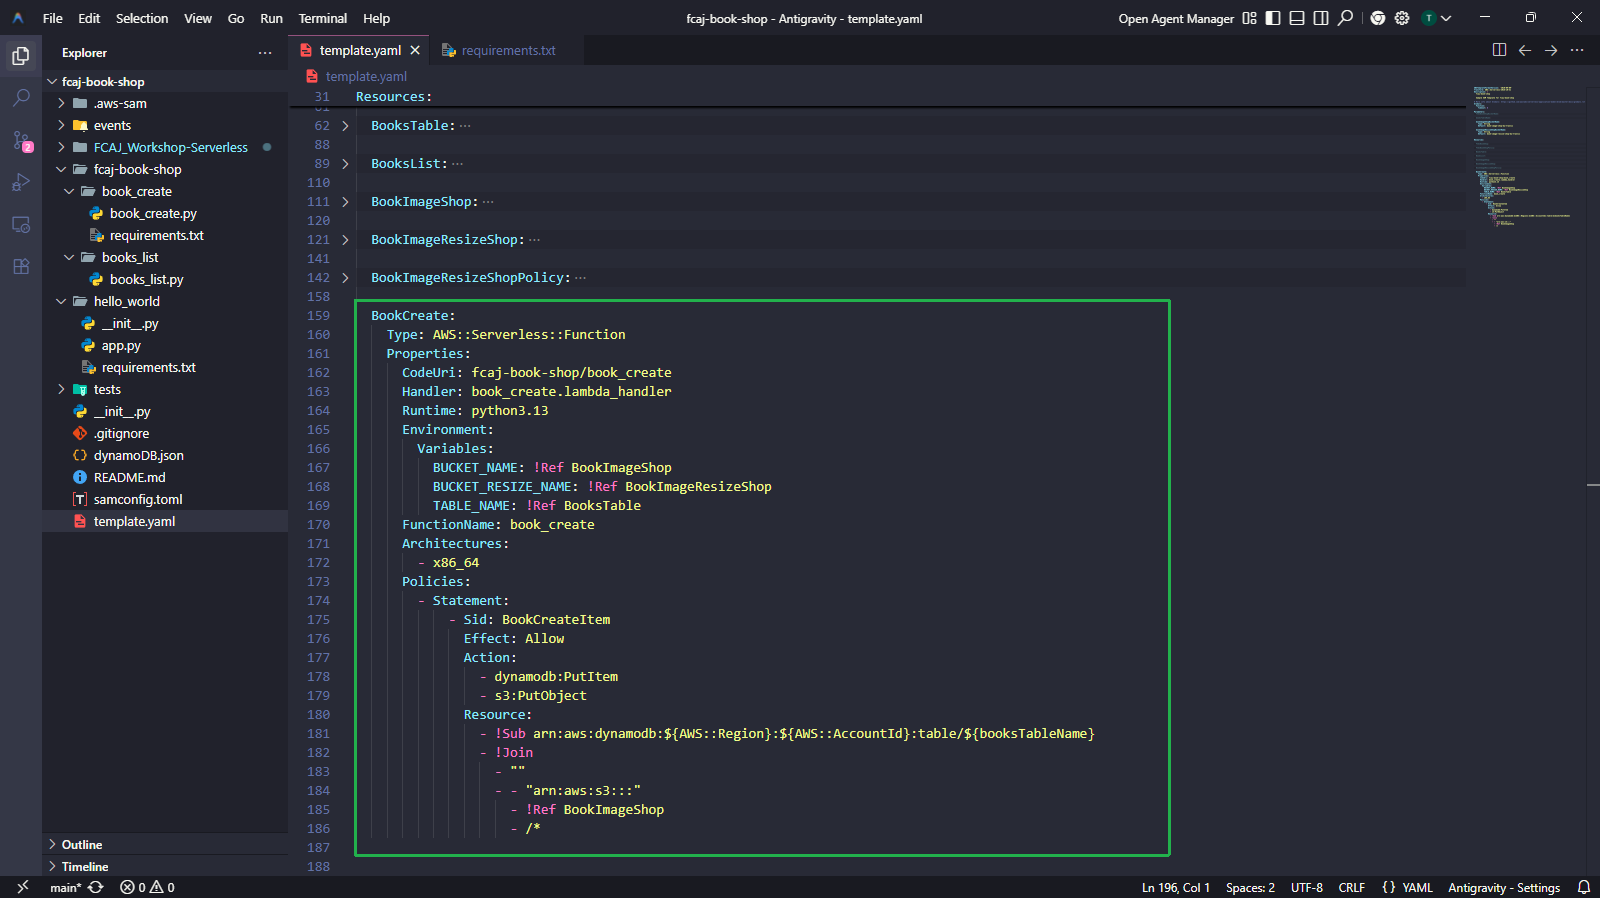Click the remote window icon in status bar
The height and width of the screenshot is (898, 1600).
click(x=22, y=887)
